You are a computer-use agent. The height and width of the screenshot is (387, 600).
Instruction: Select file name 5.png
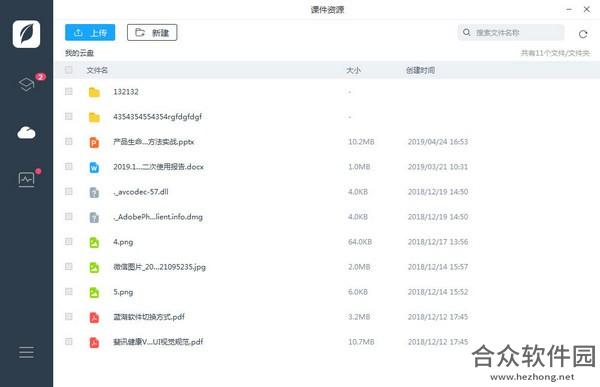tap(123, 292)
